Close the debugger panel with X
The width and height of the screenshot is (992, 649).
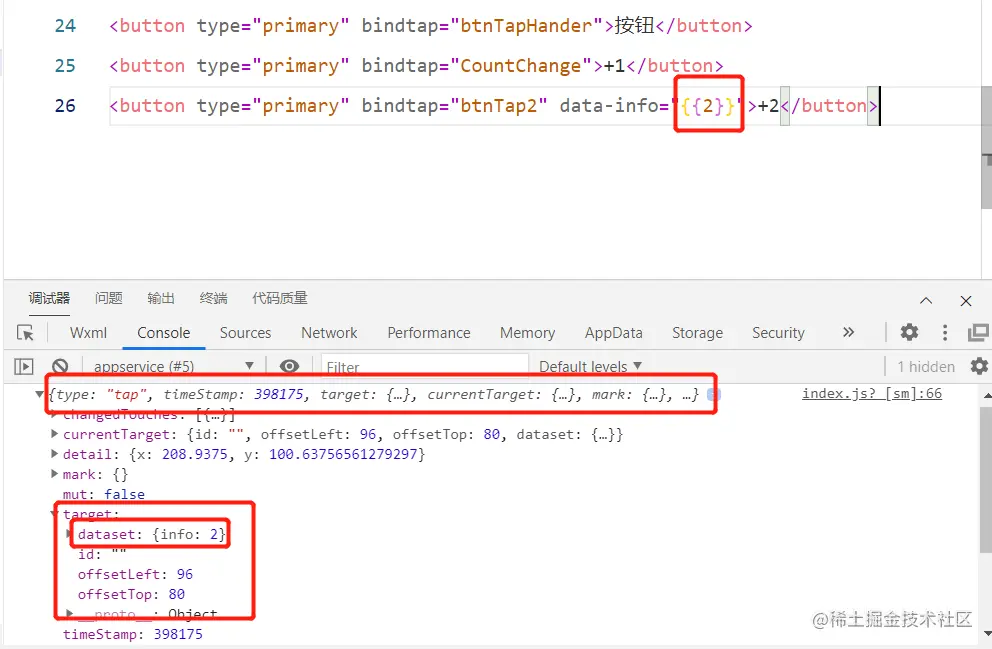coord(965,301)
